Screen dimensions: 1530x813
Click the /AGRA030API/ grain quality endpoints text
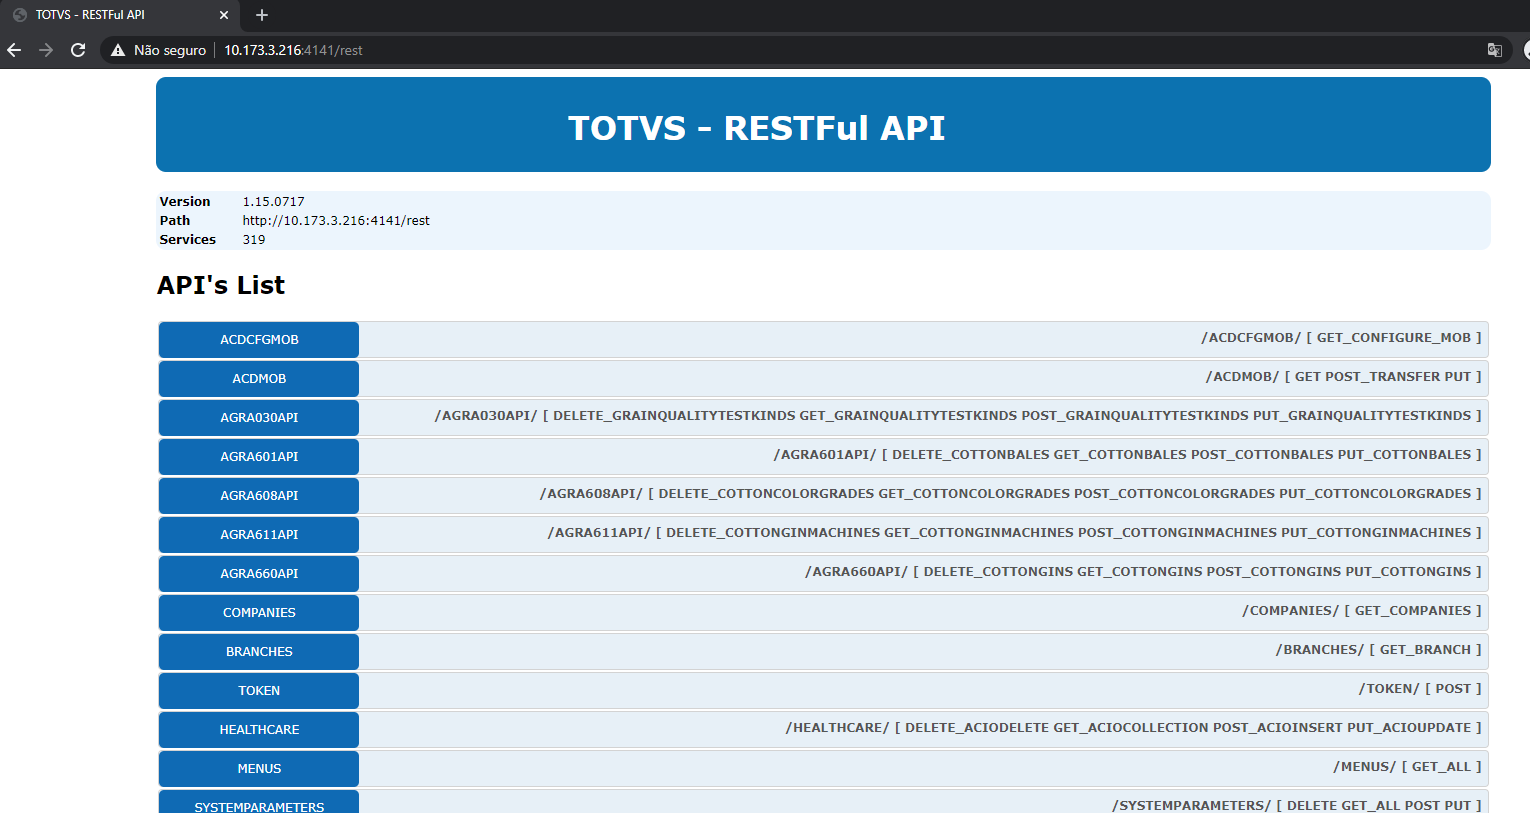[958, 416]
